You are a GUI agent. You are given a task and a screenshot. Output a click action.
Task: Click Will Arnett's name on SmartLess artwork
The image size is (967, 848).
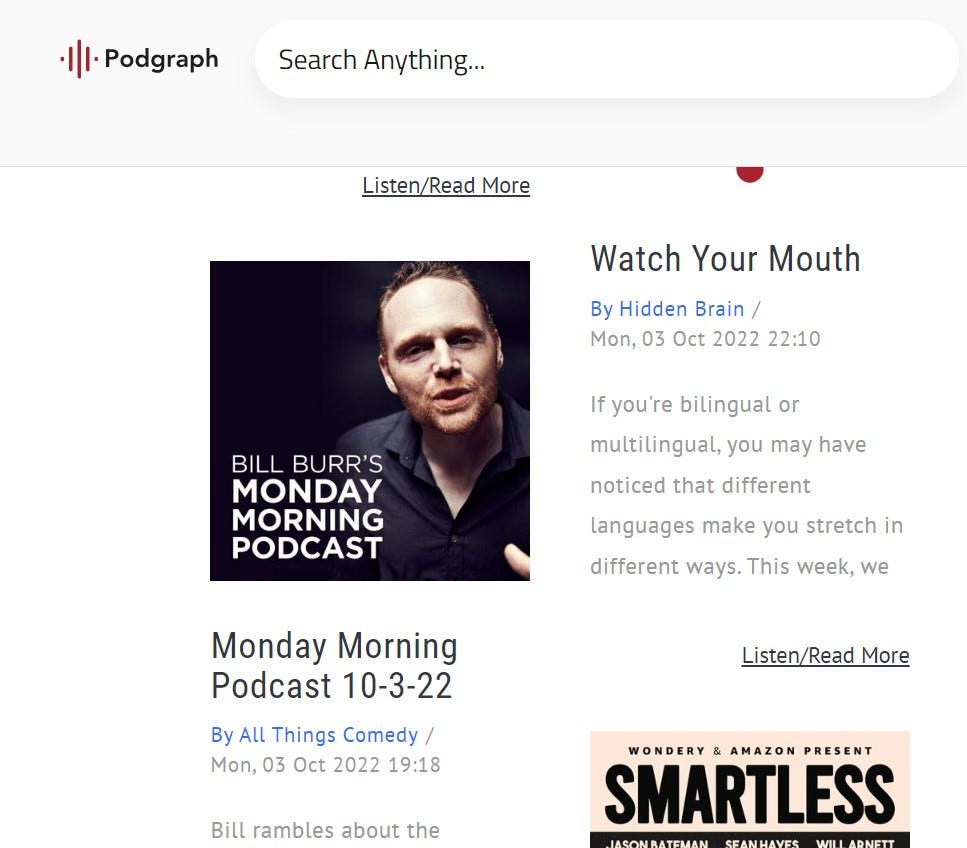point(855,843)
